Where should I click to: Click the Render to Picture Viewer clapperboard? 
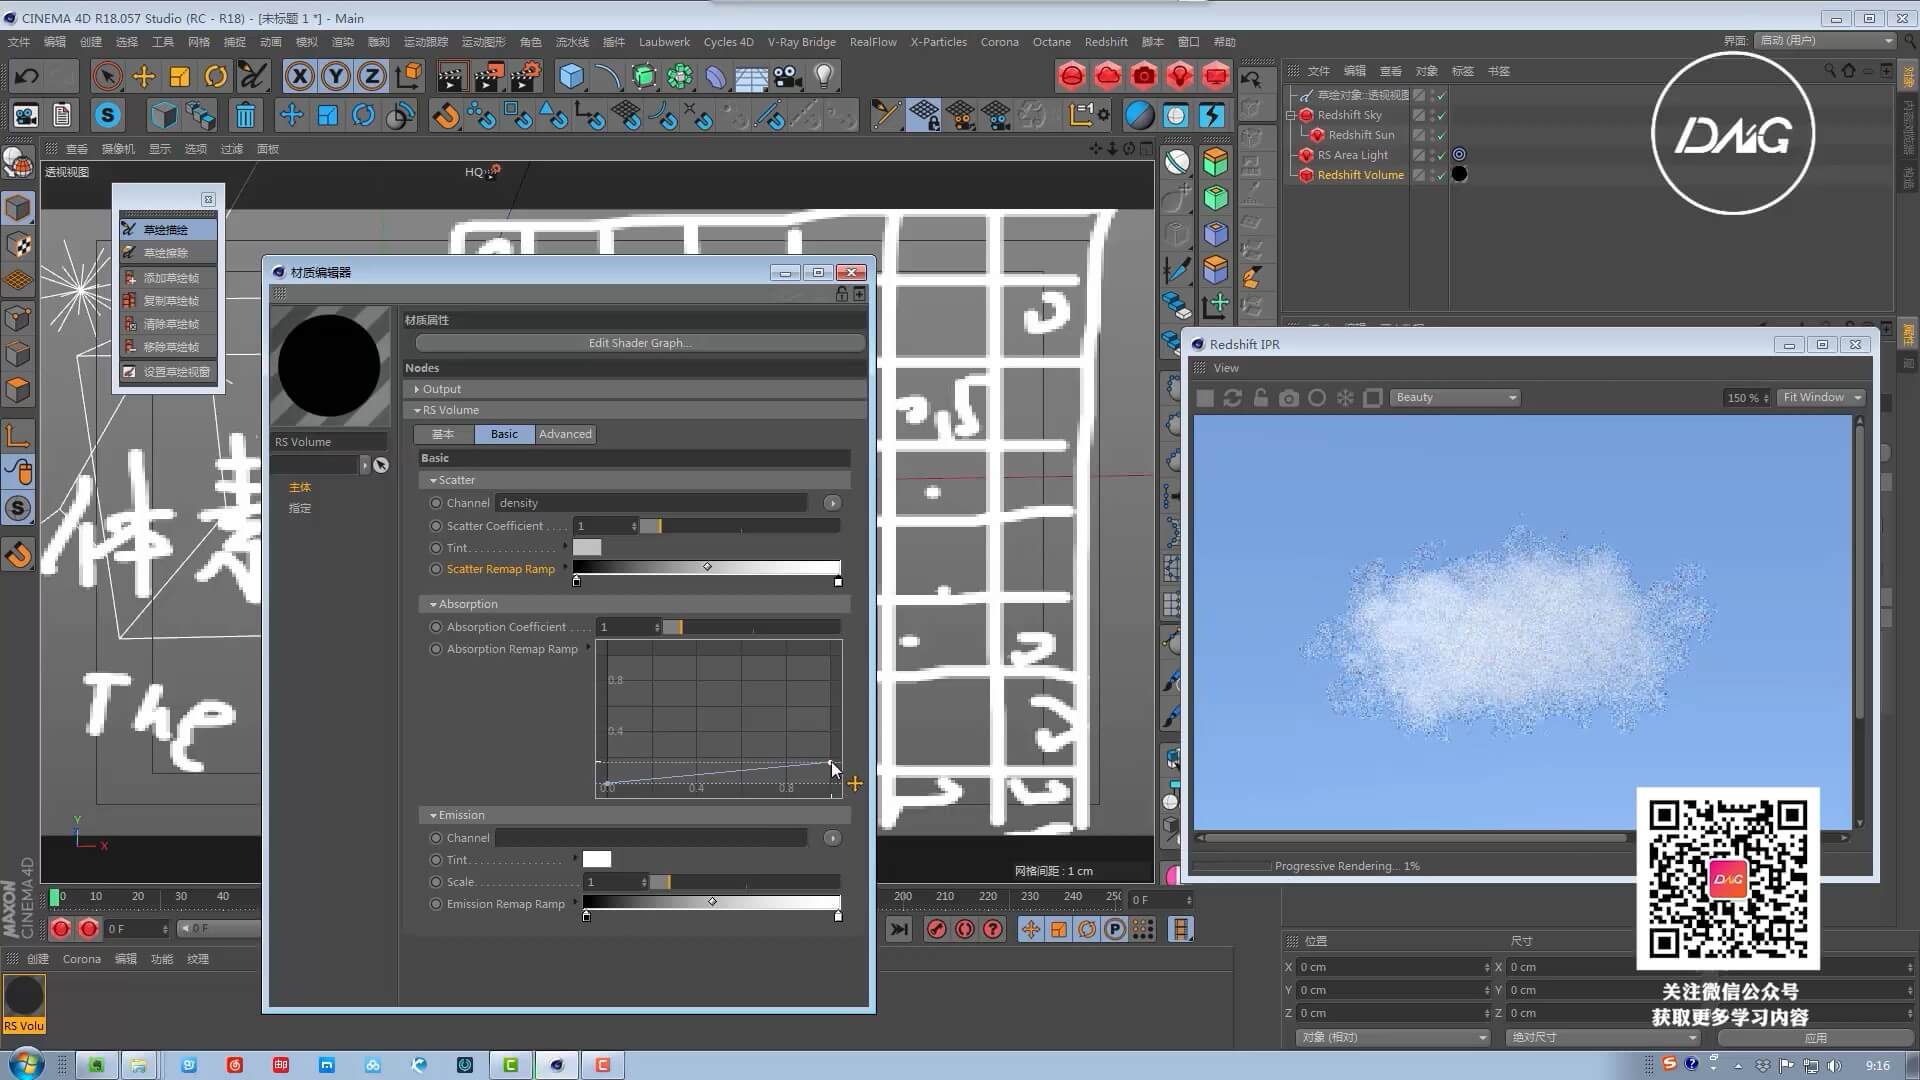pos(488,76)
